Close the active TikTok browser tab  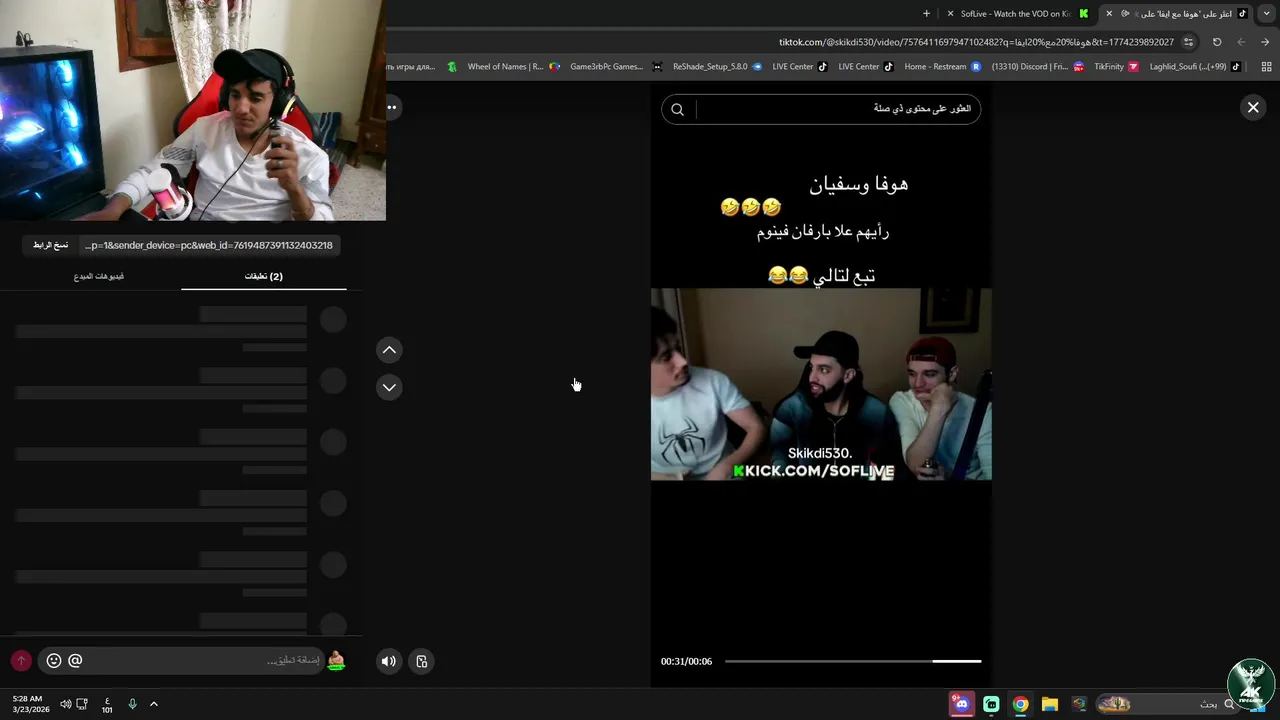point(1108,14)
